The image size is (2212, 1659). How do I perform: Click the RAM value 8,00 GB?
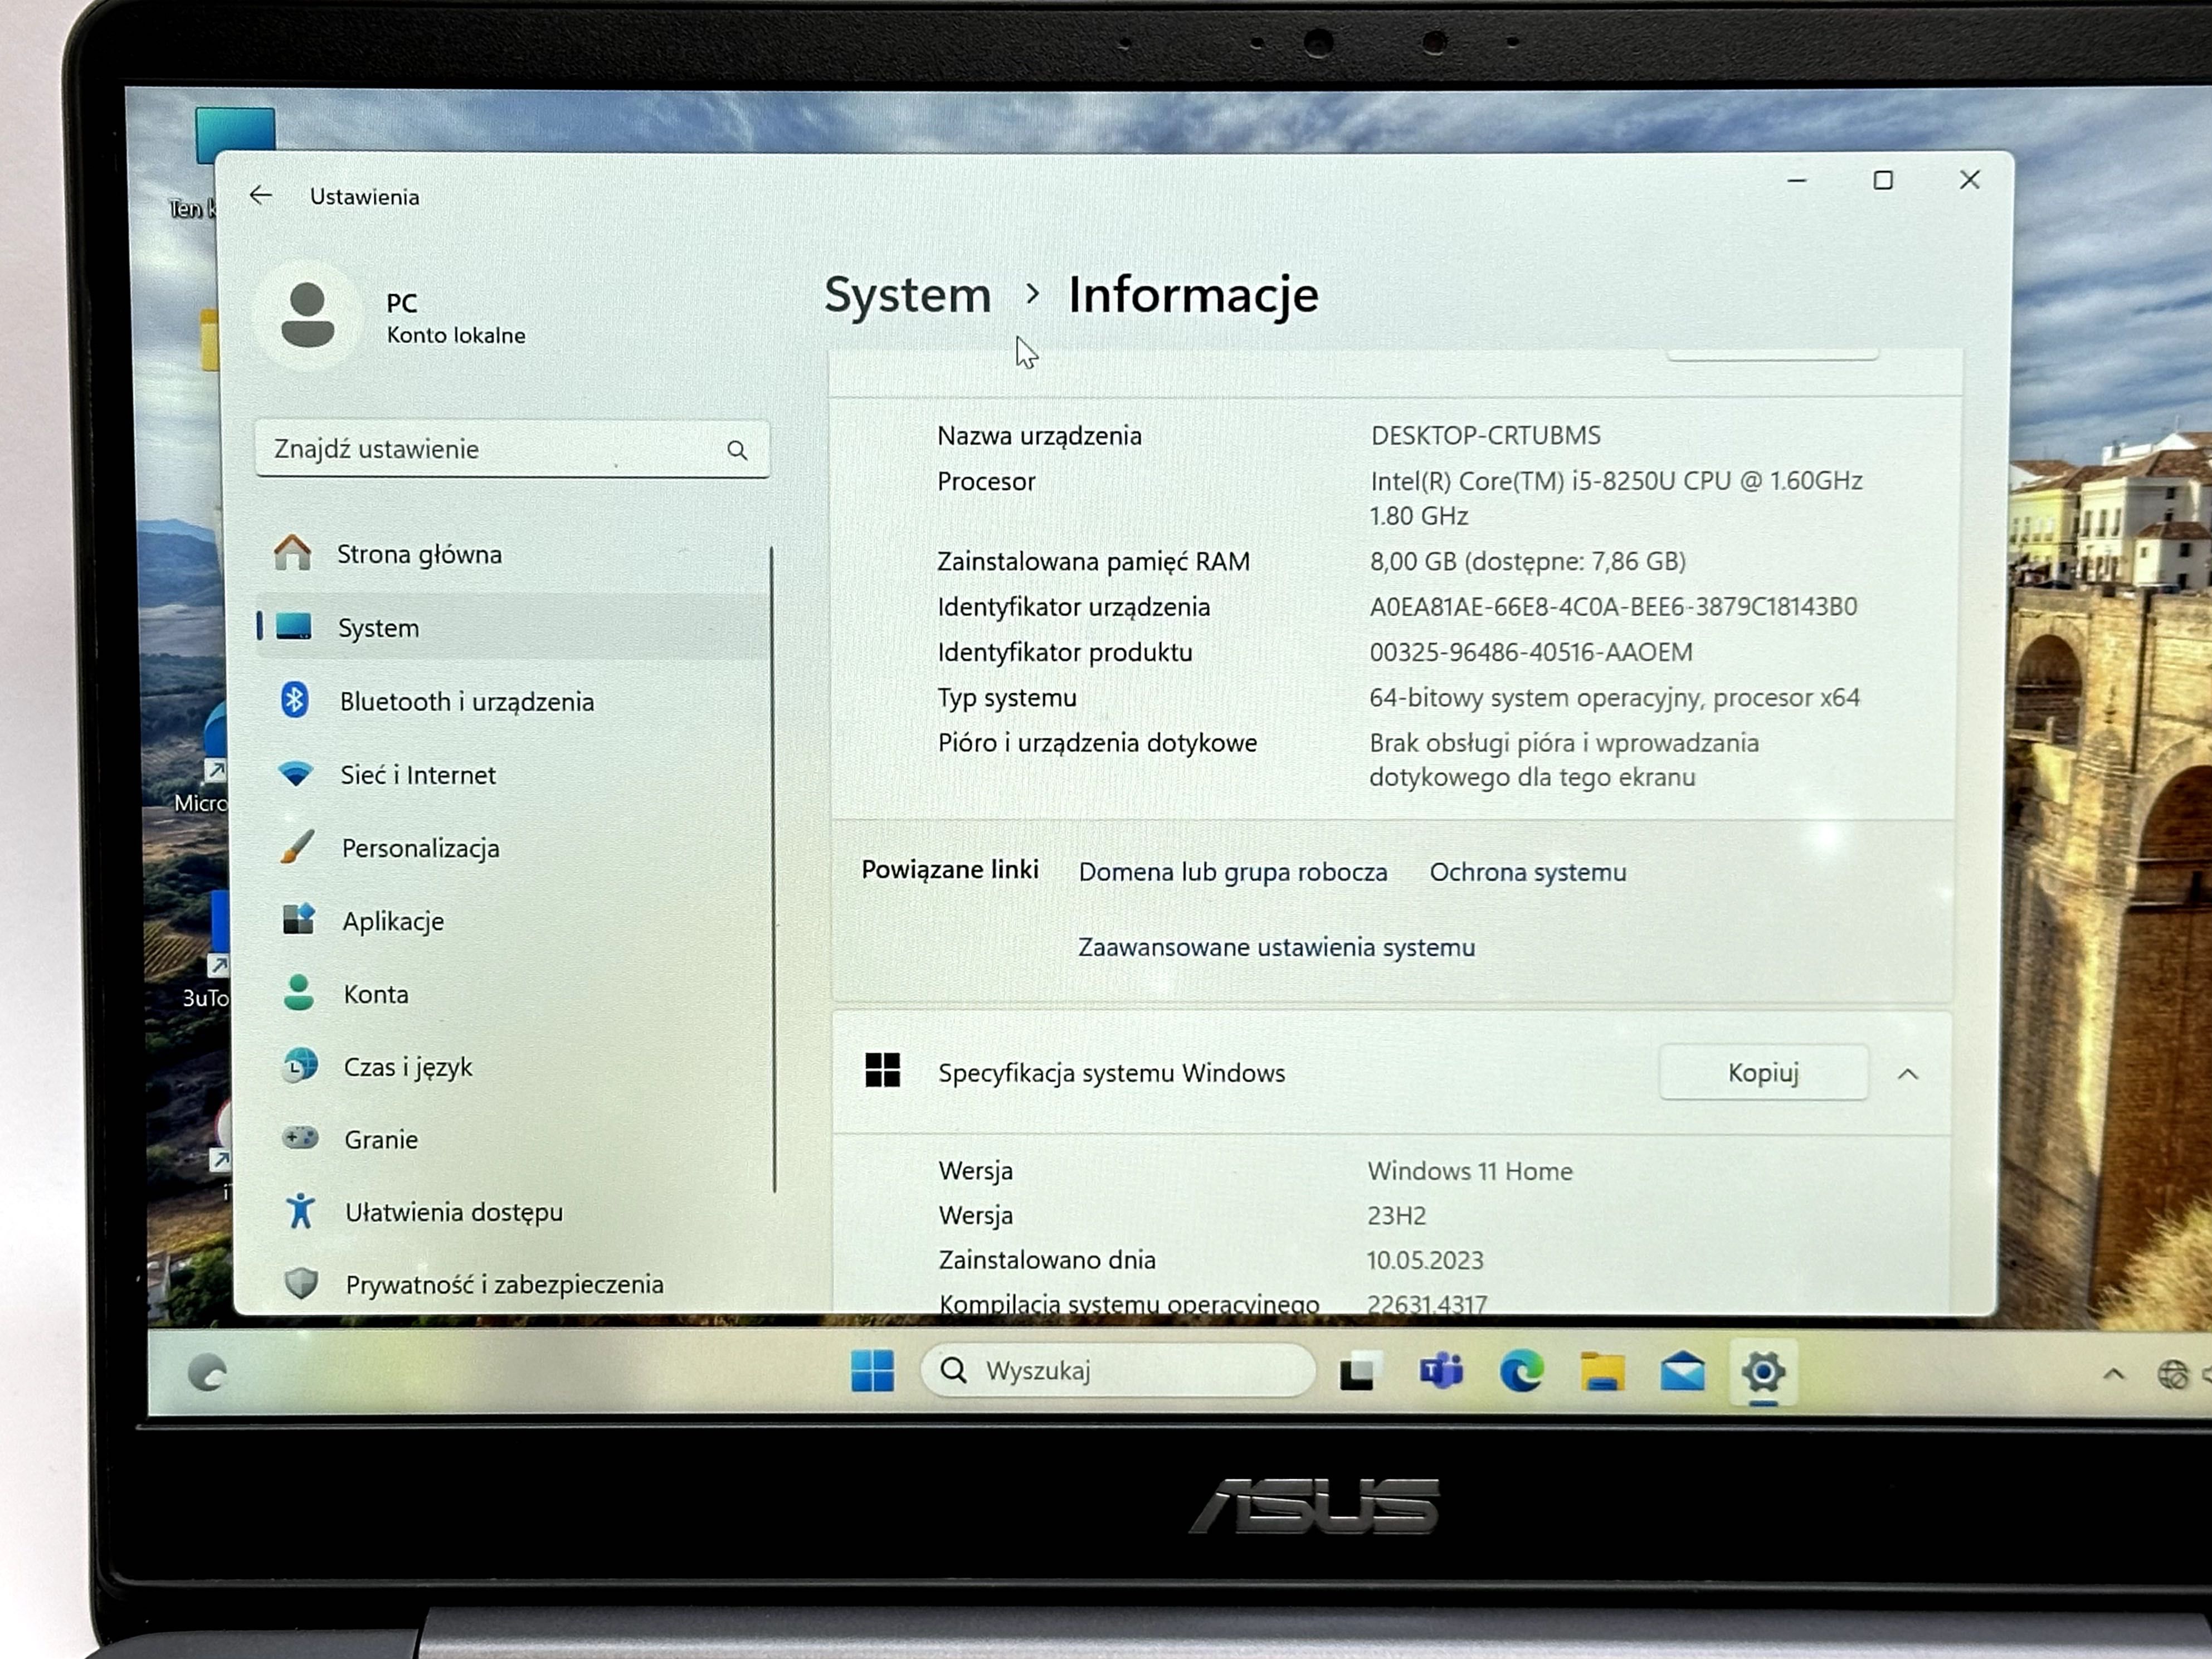click(x=1527, y=561)
